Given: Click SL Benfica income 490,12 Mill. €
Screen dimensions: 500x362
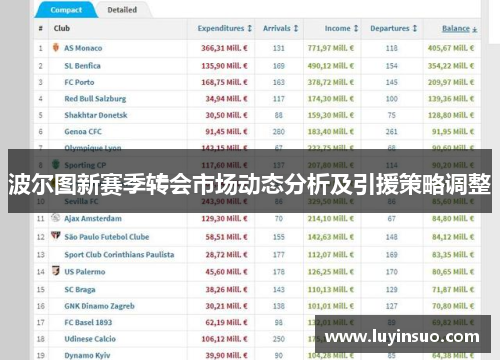Looking at the screenshot, I should pyautogui.click(x=331, y=66).
